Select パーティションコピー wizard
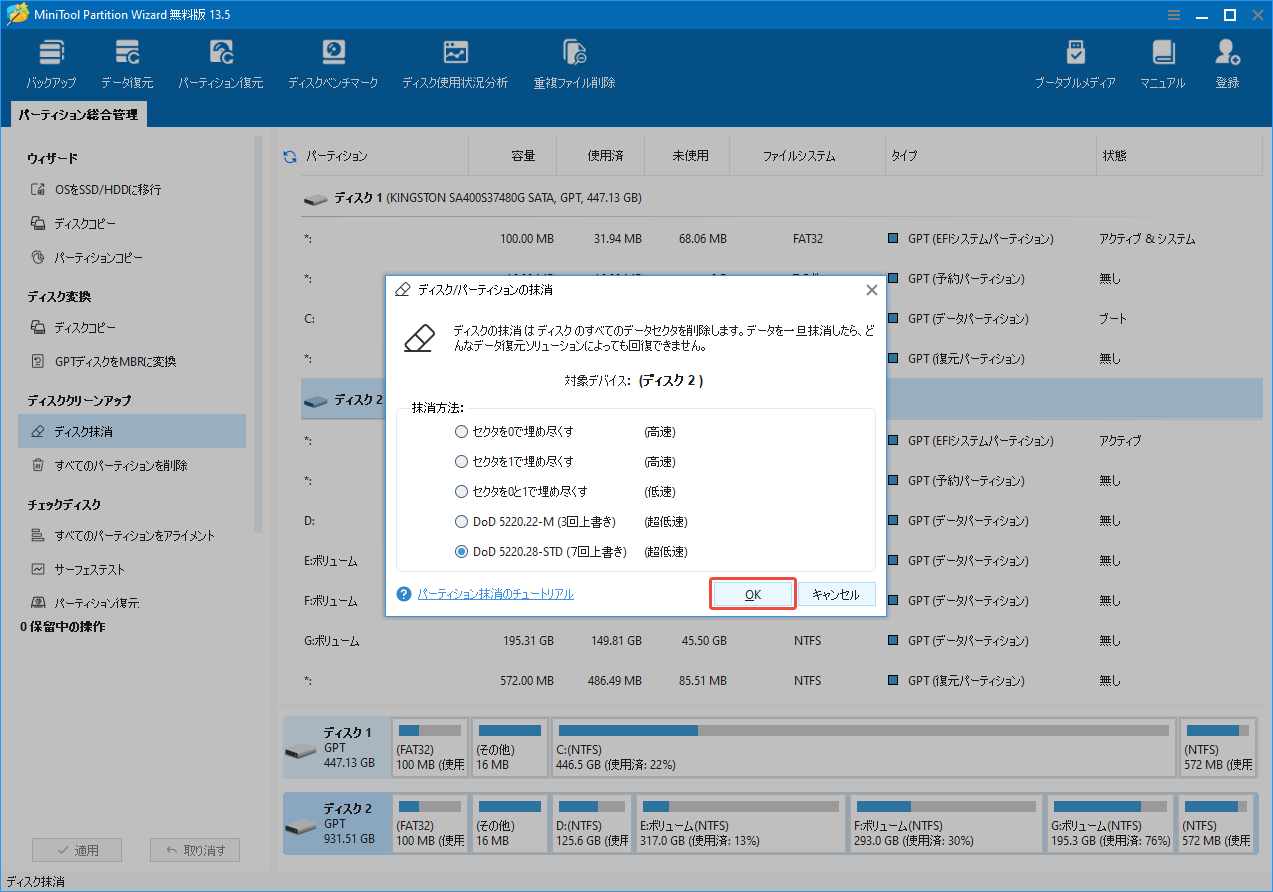1273x892 pixels. (87, 258)
